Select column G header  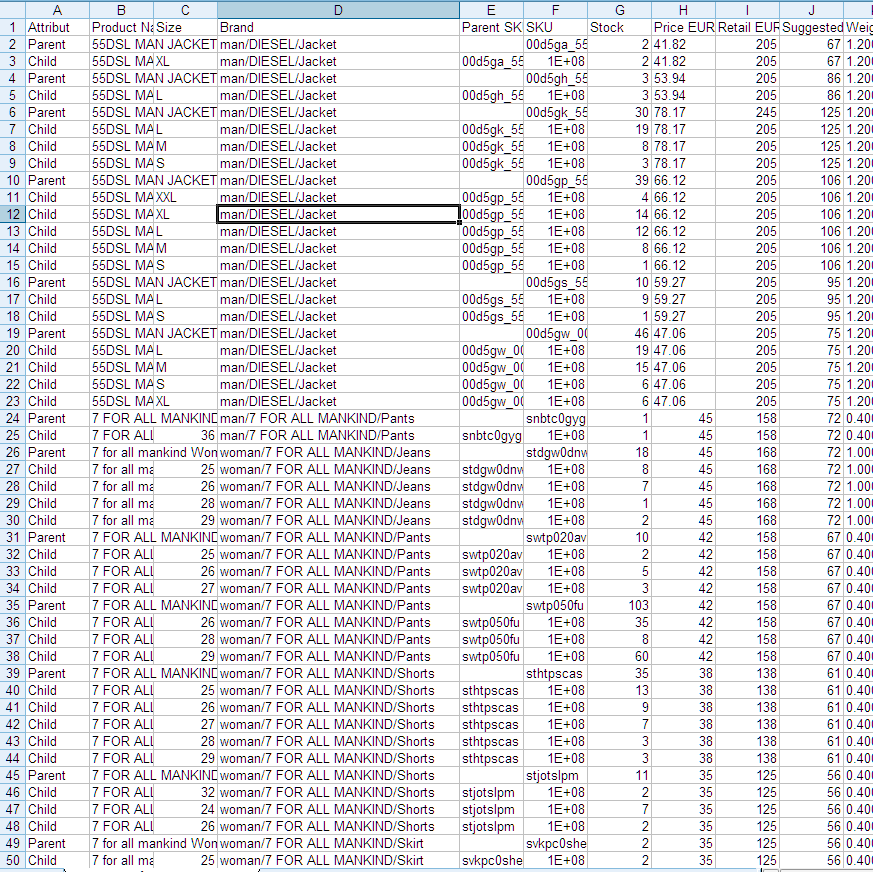pos(620,10)
